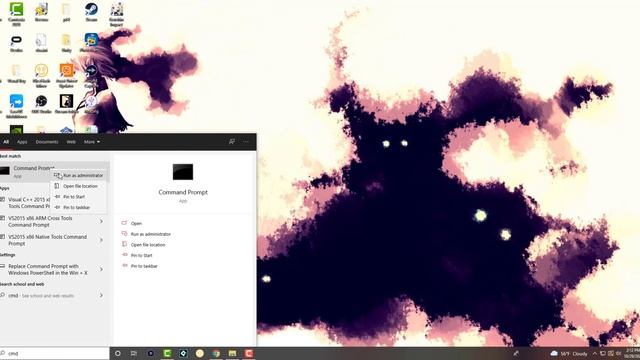Open the red Camtasia recorder taskbar icon

(x=249, y=353)
